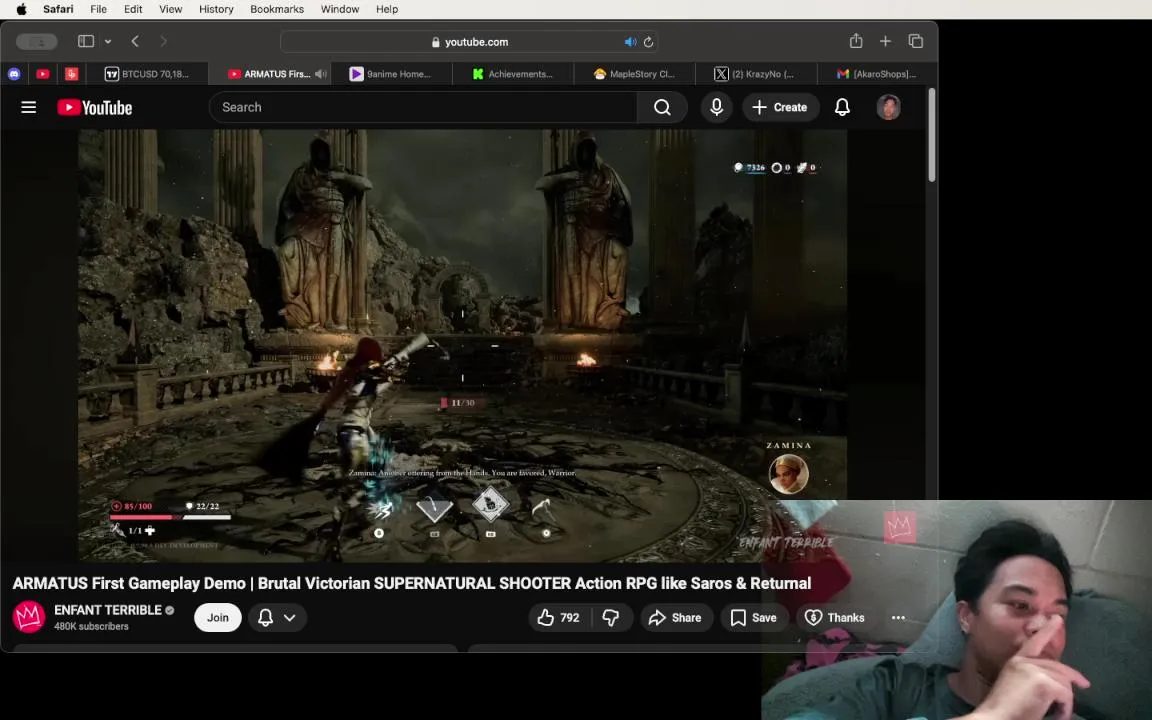Switch to the third pinned red tab
Viewport: 1152px width, 720px height.
(71, 73)
